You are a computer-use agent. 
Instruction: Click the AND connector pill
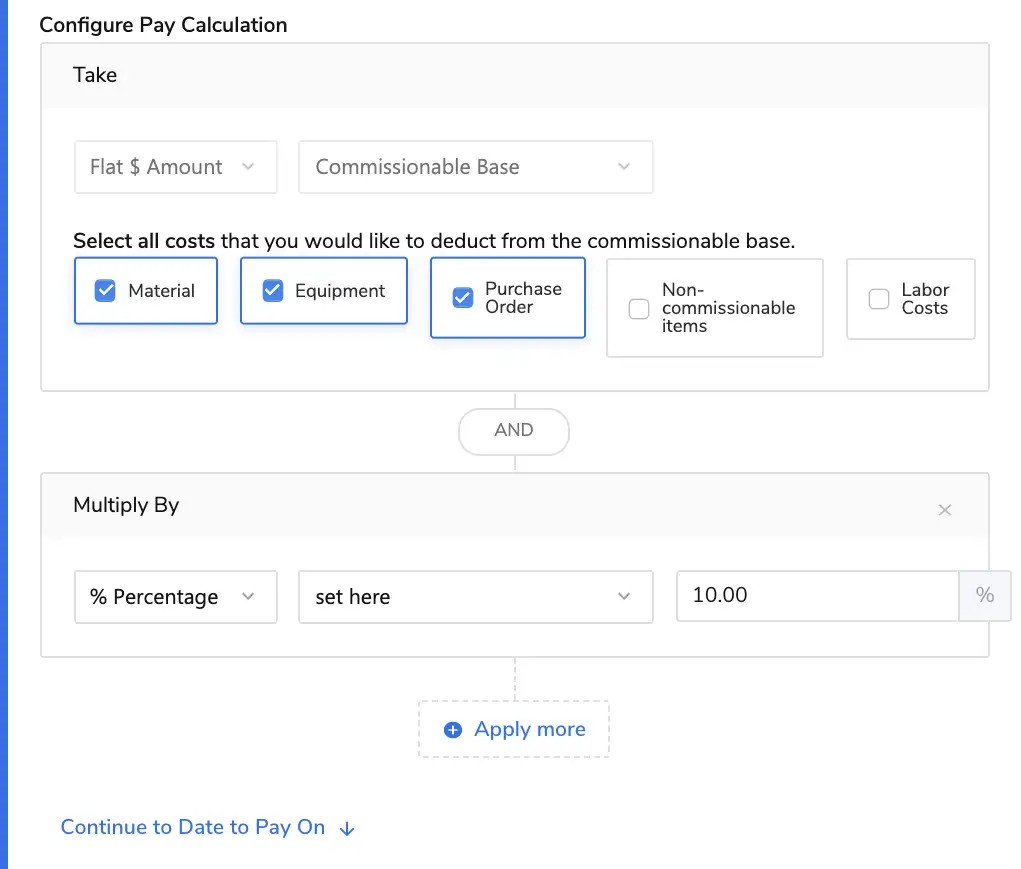tap(514, 430)
